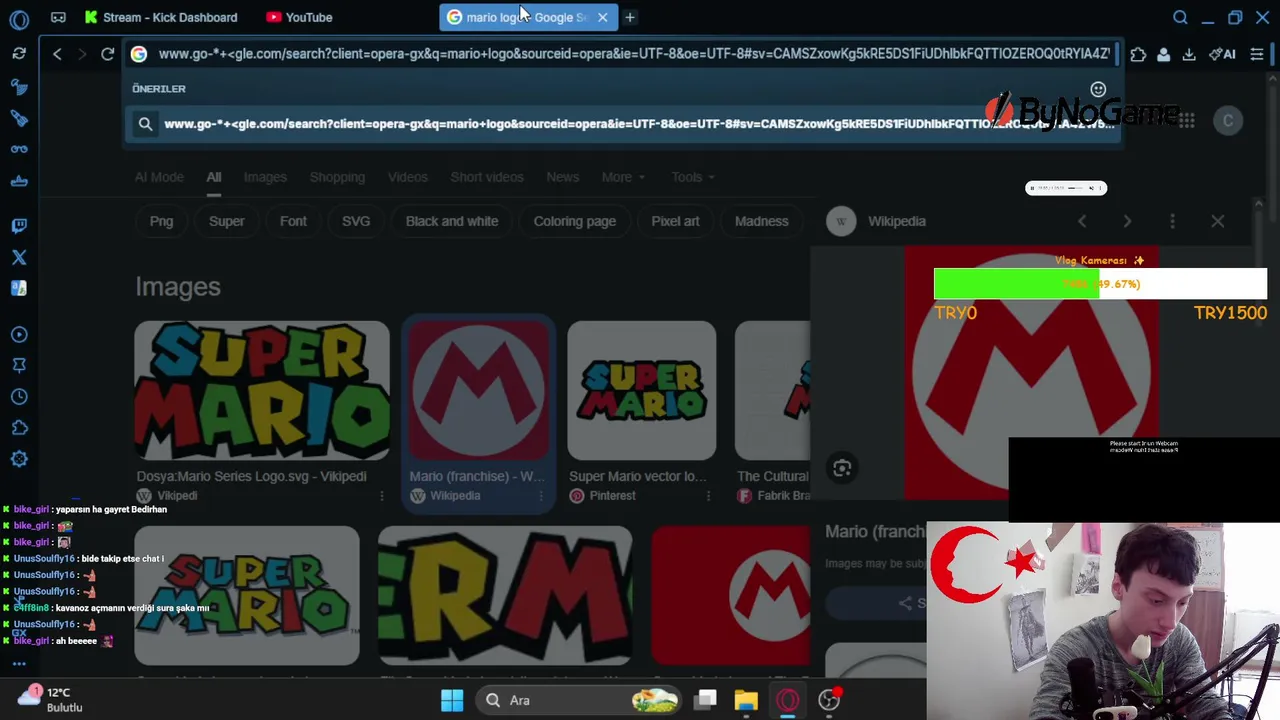Filter by Black and white chip
This screenshot has width=1280, height=720.
pos(452,221)
